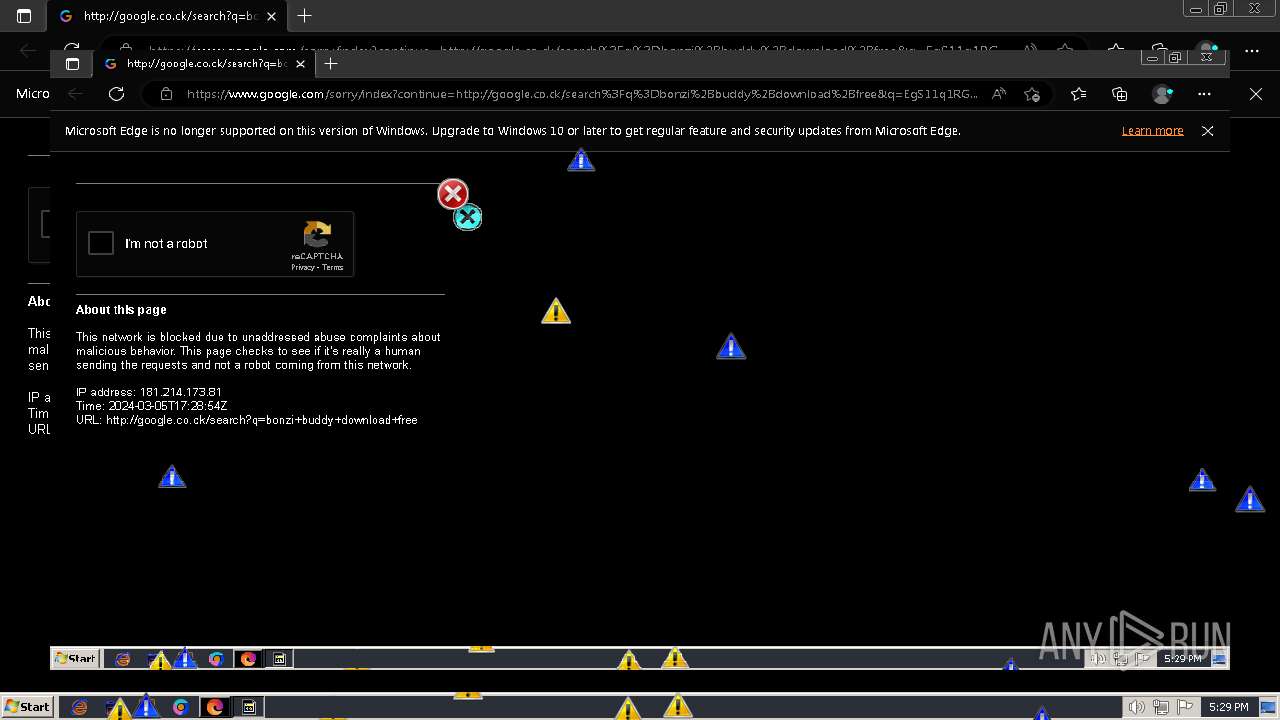Screen dimensions: 1280x720
Task: Open volume control in the bottom system tray
Action: (1136, 707)
